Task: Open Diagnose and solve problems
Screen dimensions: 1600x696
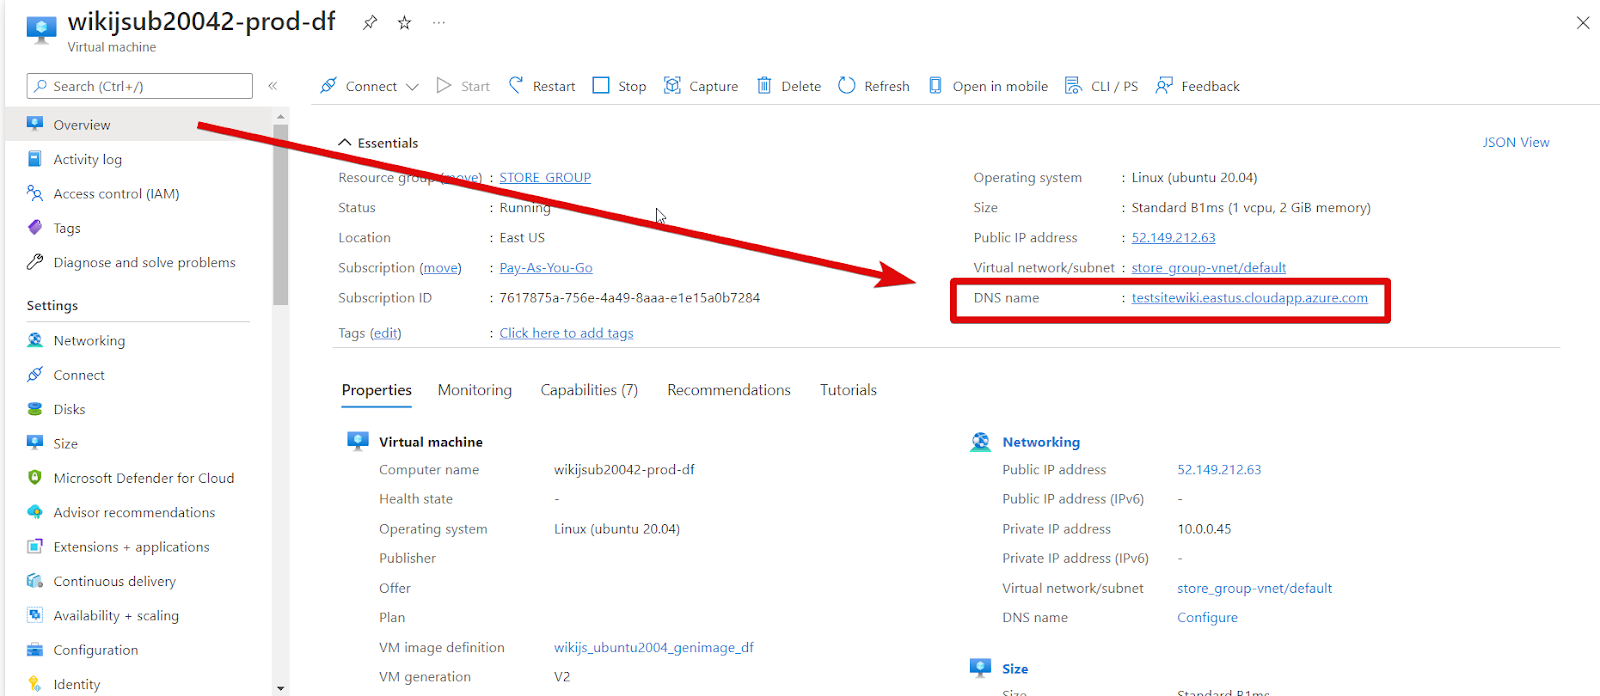Action: tap(144, 263)
